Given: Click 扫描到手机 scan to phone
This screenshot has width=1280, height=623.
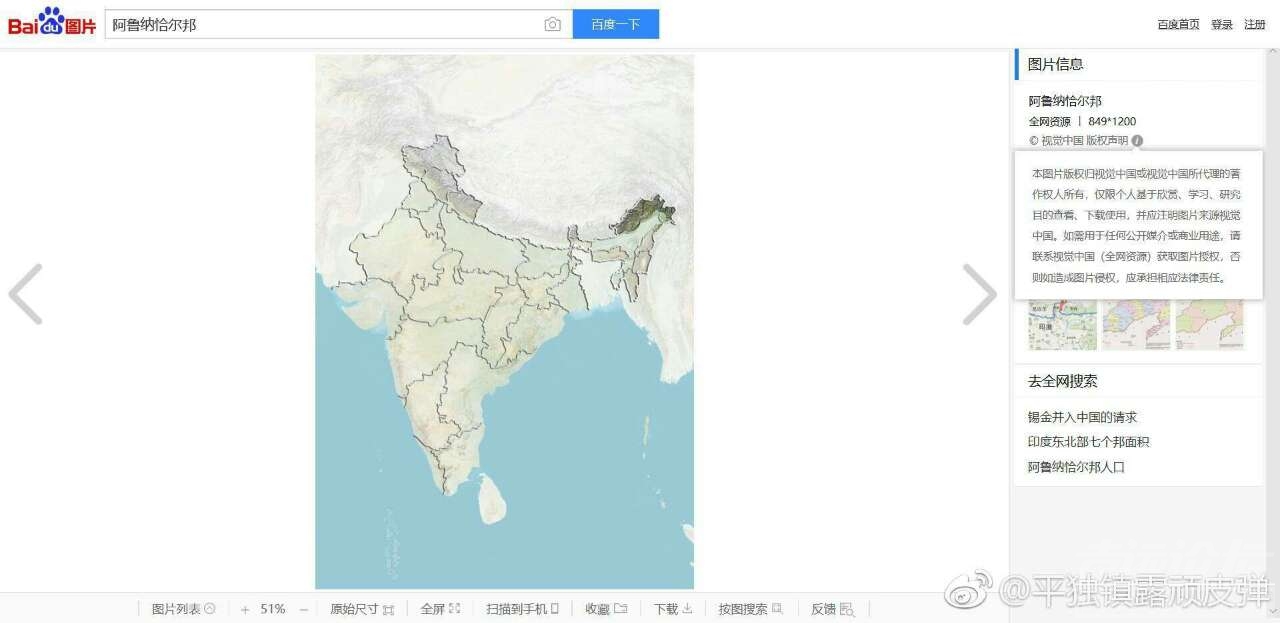Looking at the screenshot, I should (x=522, y=609).
